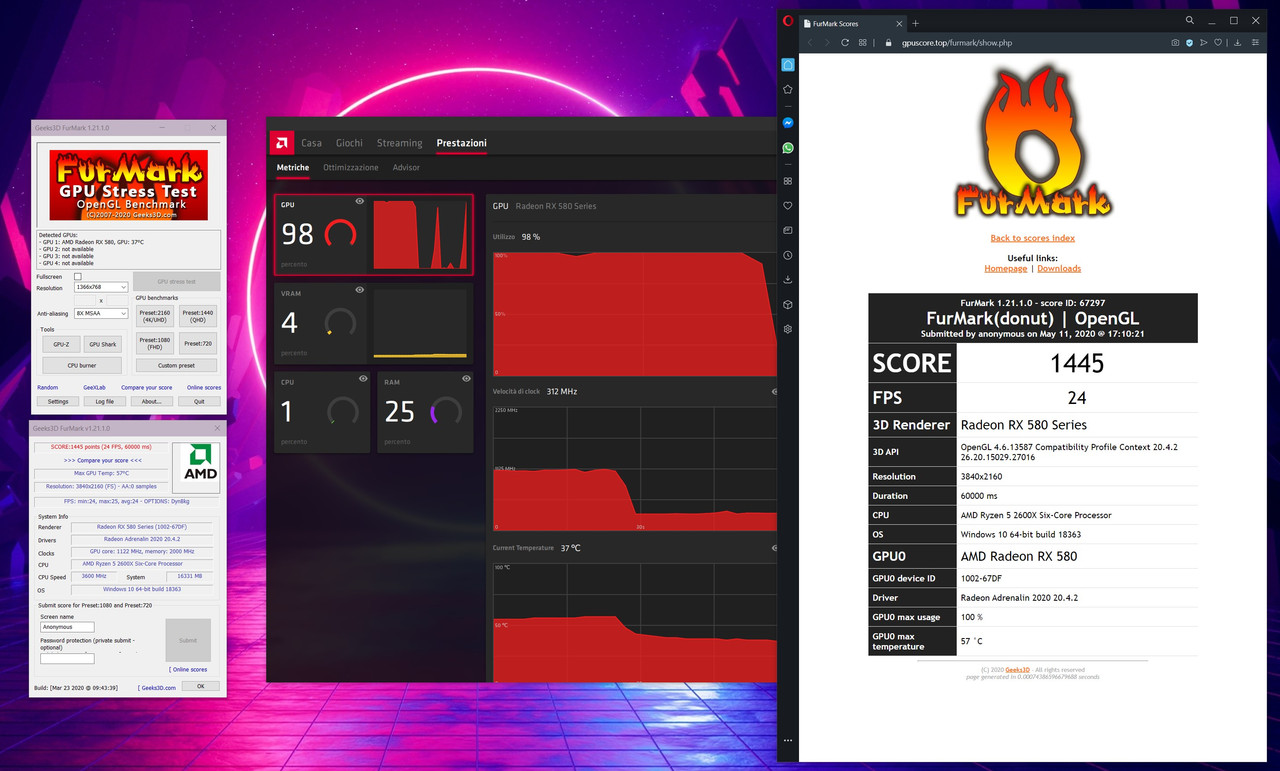Image resolution: width=1280 pixels, height=771 pixels.
Task: Click the Back to scores index link
Action: click(x=1032, y=237)
